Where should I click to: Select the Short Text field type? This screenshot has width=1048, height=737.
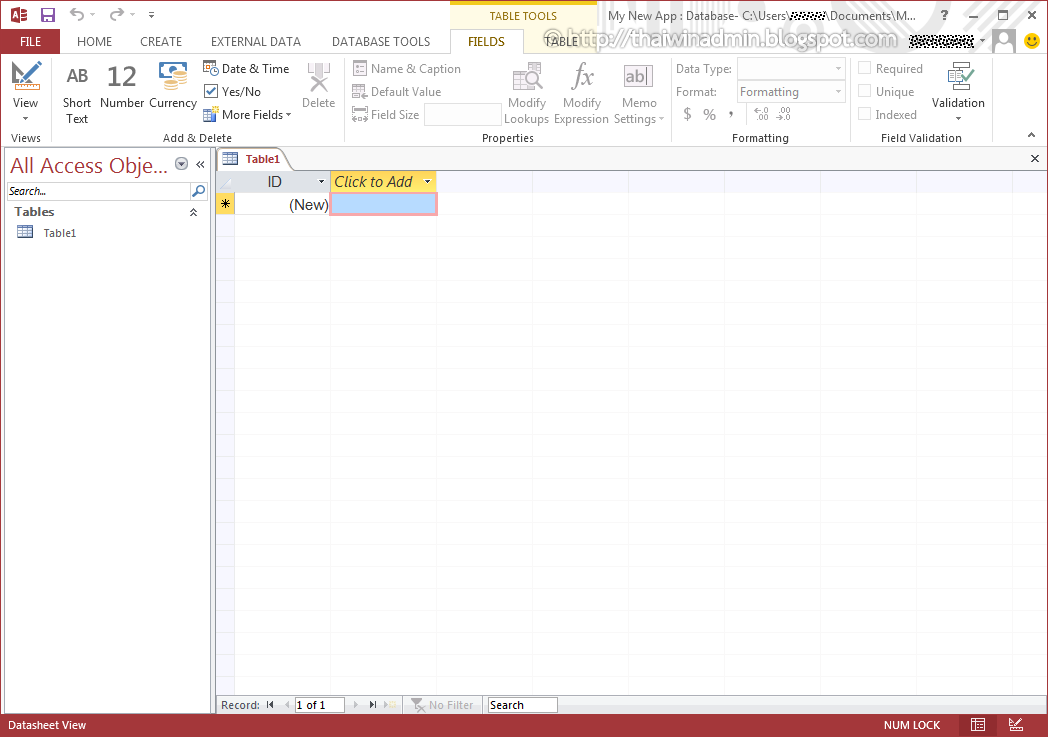click(77, 90)
